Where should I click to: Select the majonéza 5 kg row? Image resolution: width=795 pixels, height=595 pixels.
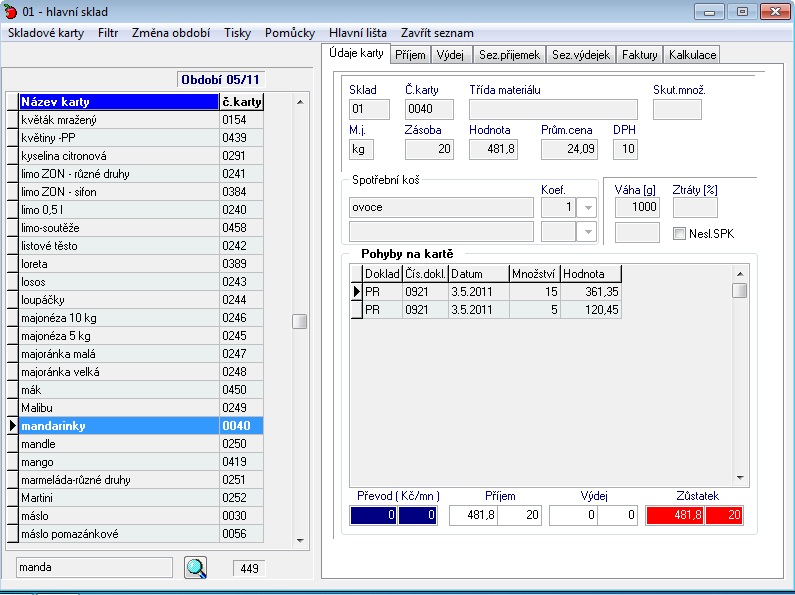[141, 336]
